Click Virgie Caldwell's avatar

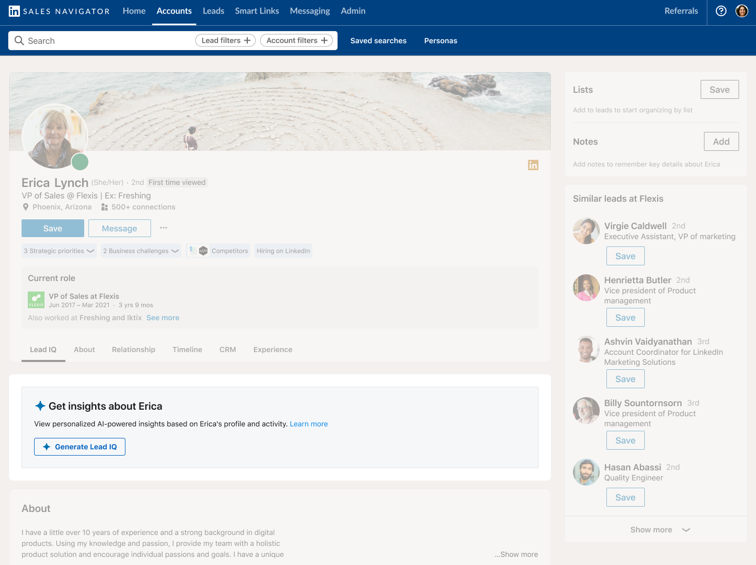586,231
